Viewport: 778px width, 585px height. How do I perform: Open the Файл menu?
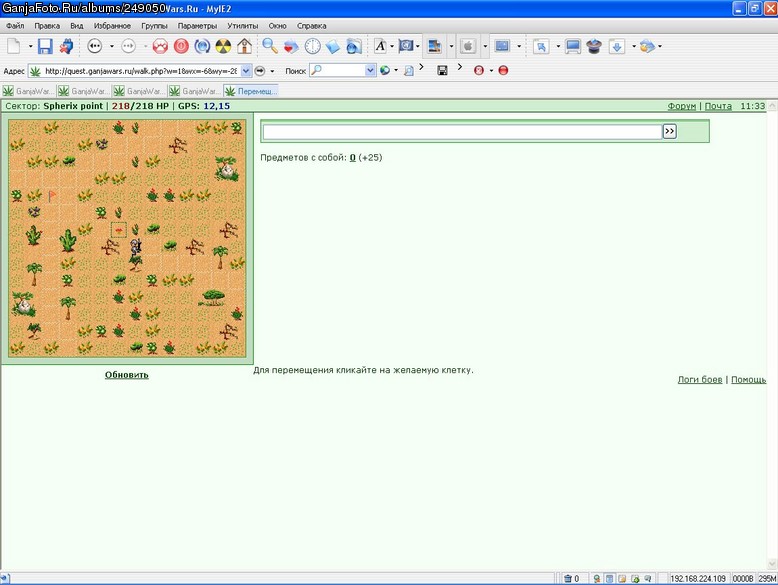(x=15, y=26)
